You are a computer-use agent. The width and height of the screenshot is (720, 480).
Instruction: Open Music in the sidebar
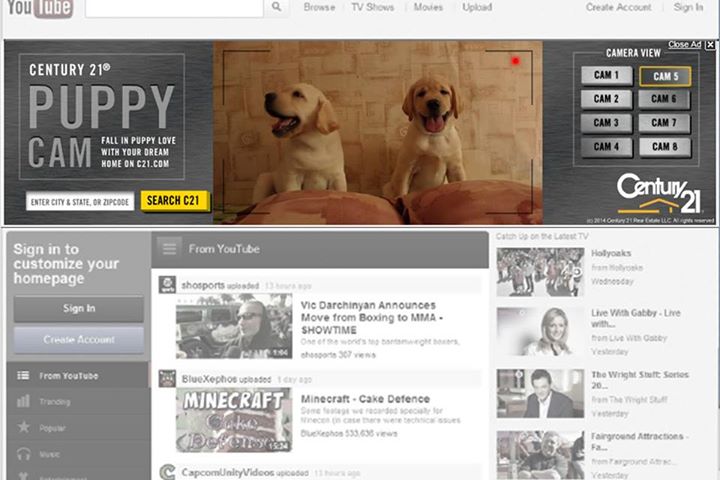tap(49, 453)
